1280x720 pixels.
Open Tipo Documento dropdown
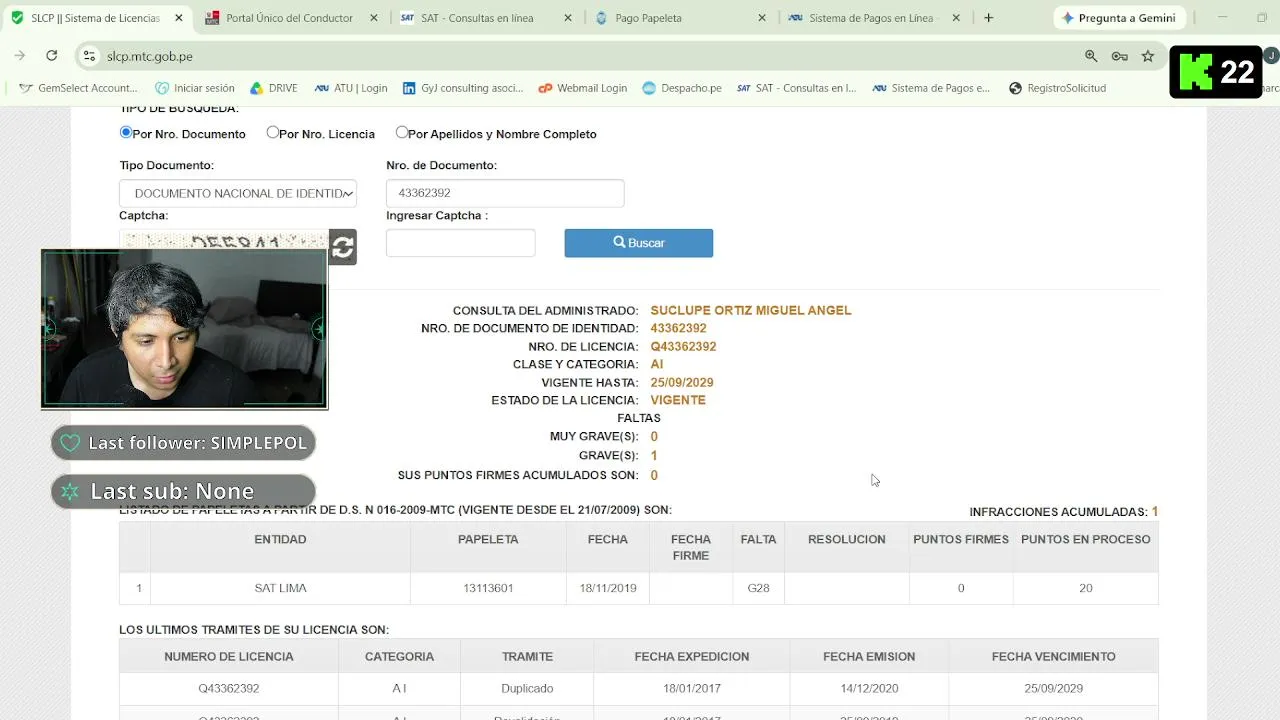click(238, 193)
